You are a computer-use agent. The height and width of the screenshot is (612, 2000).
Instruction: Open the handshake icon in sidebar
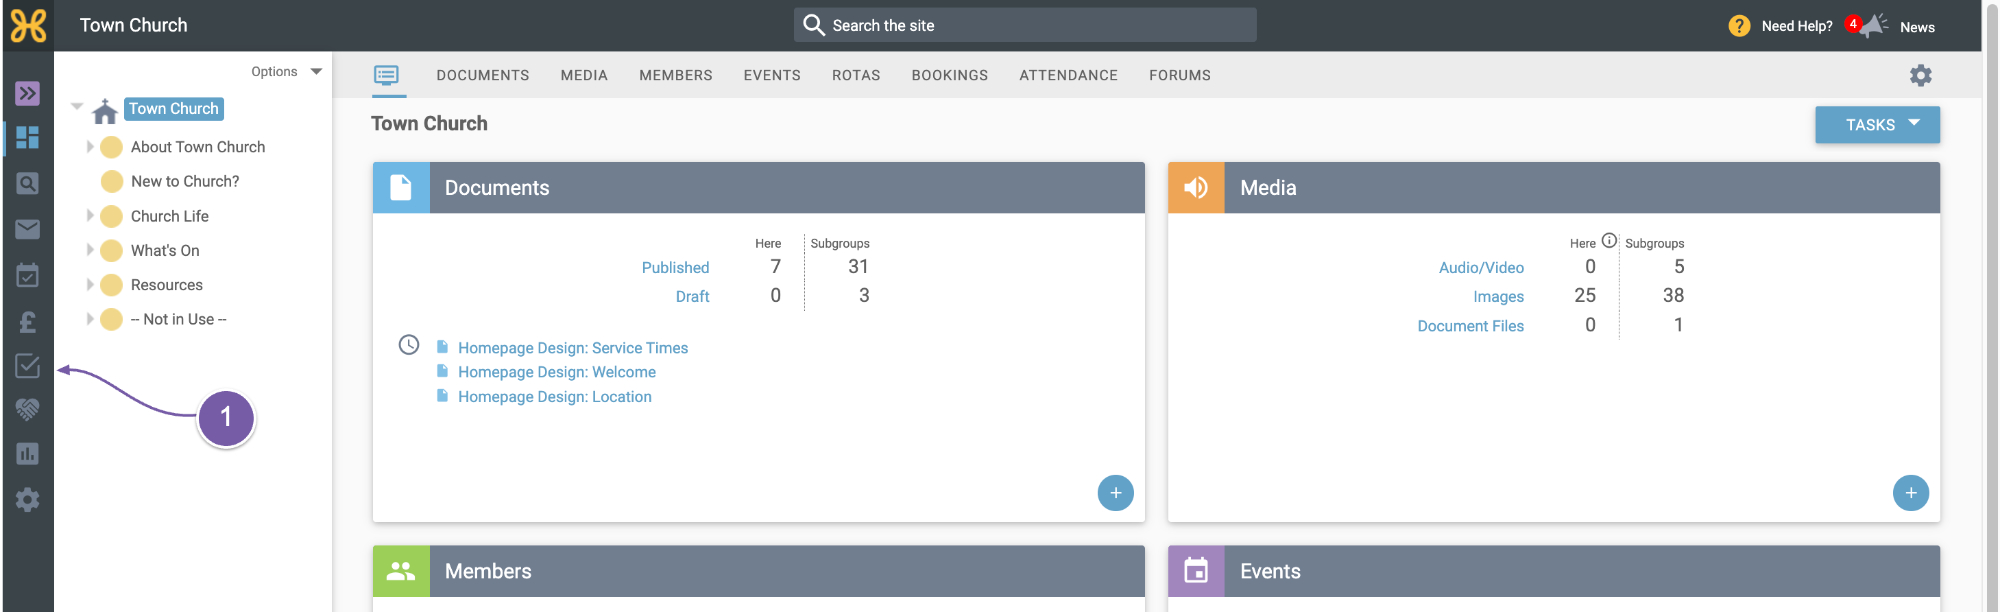coord(27,409)
